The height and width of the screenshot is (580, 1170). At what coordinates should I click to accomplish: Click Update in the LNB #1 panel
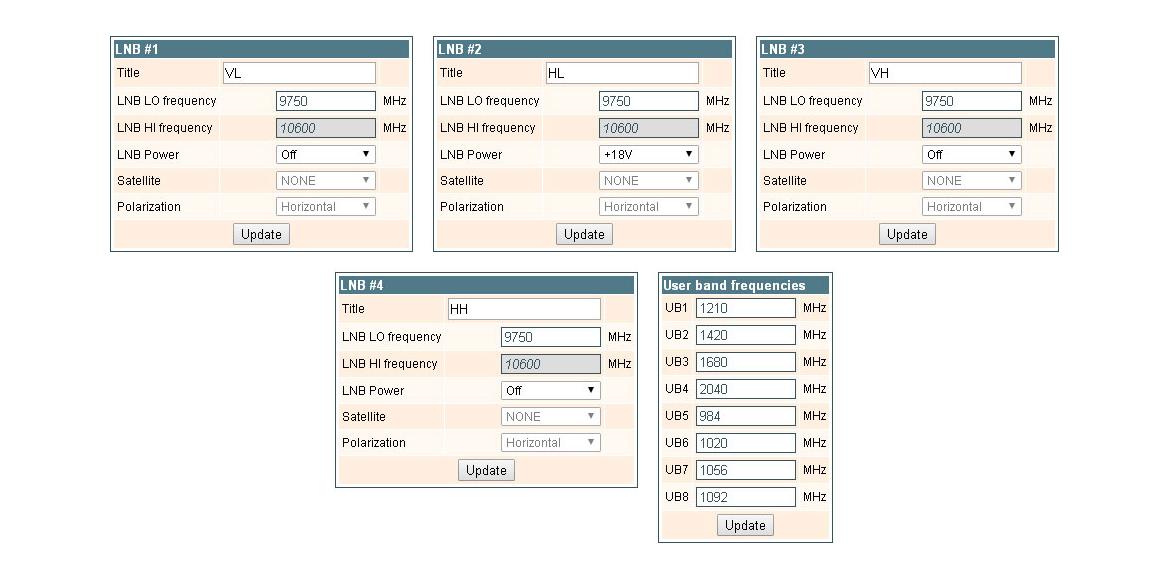pos(261,234)
